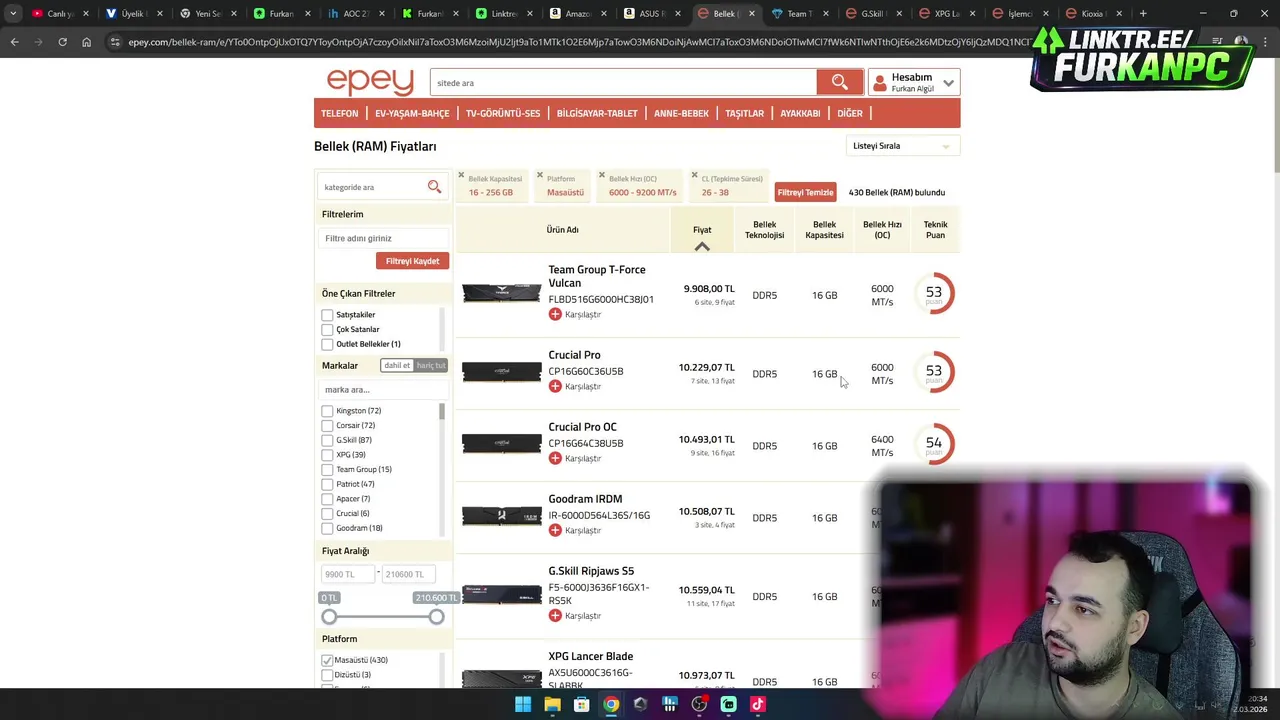The height and width of the screenshot is (720, 1280).
Task: Click Filtreyi Kaydet button
Action: [412, 261]
